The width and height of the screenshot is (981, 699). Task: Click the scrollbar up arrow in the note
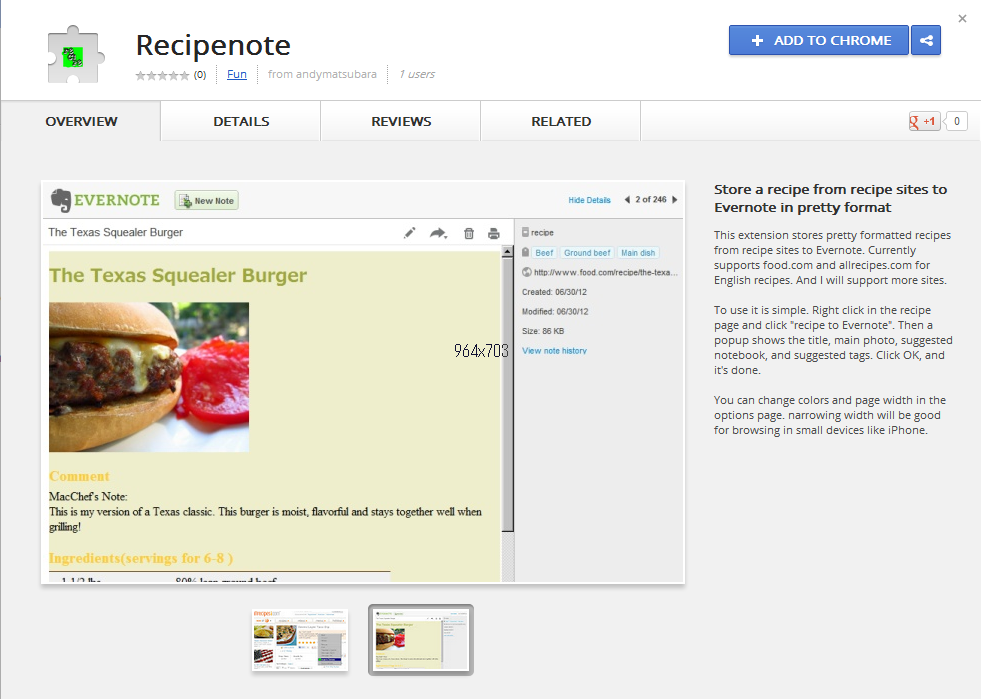[x=507, y=252]
